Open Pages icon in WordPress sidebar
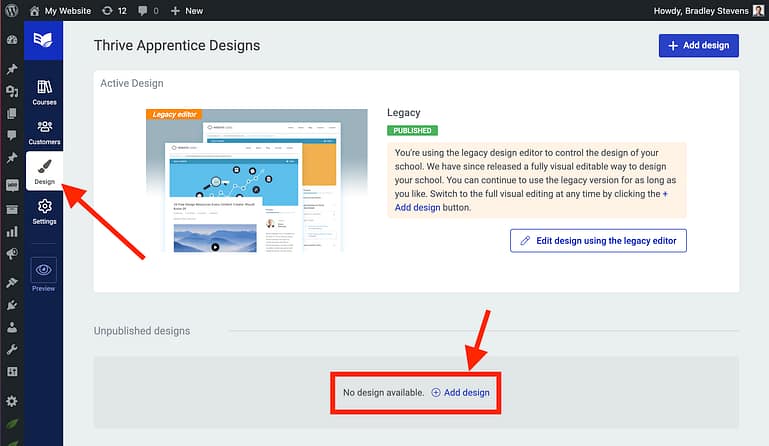The width and height of the screenshot is (769, 446). click(12, 114)
